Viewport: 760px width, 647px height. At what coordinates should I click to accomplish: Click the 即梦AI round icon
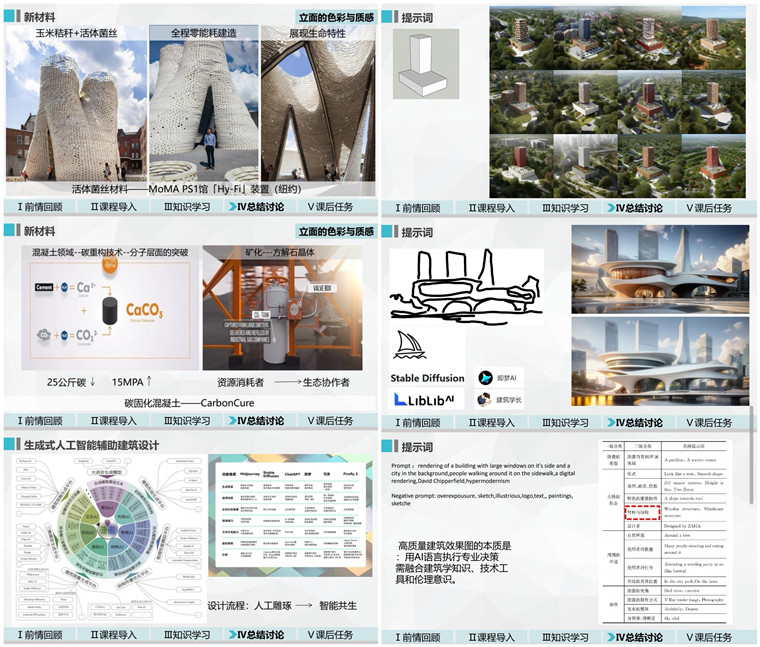[485, 378]
